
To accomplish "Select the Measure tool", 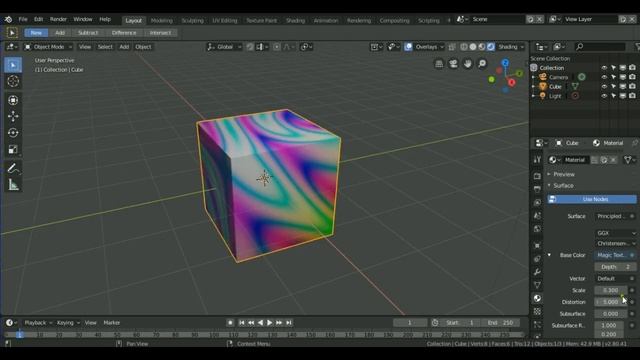I will 13,185.
